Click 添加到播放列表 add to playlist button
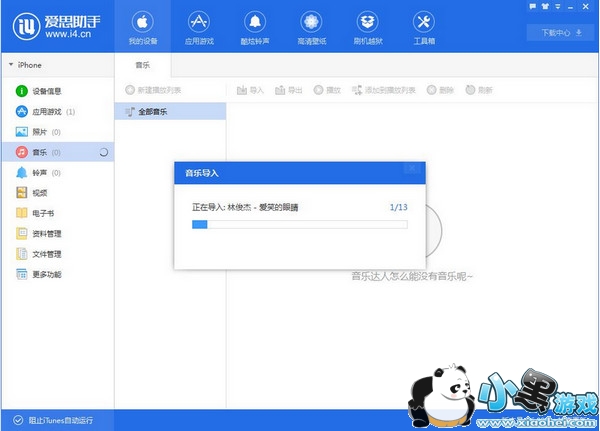Image resolution: width=600 pixels, height=431 pixels. click(x=383, y=90)
